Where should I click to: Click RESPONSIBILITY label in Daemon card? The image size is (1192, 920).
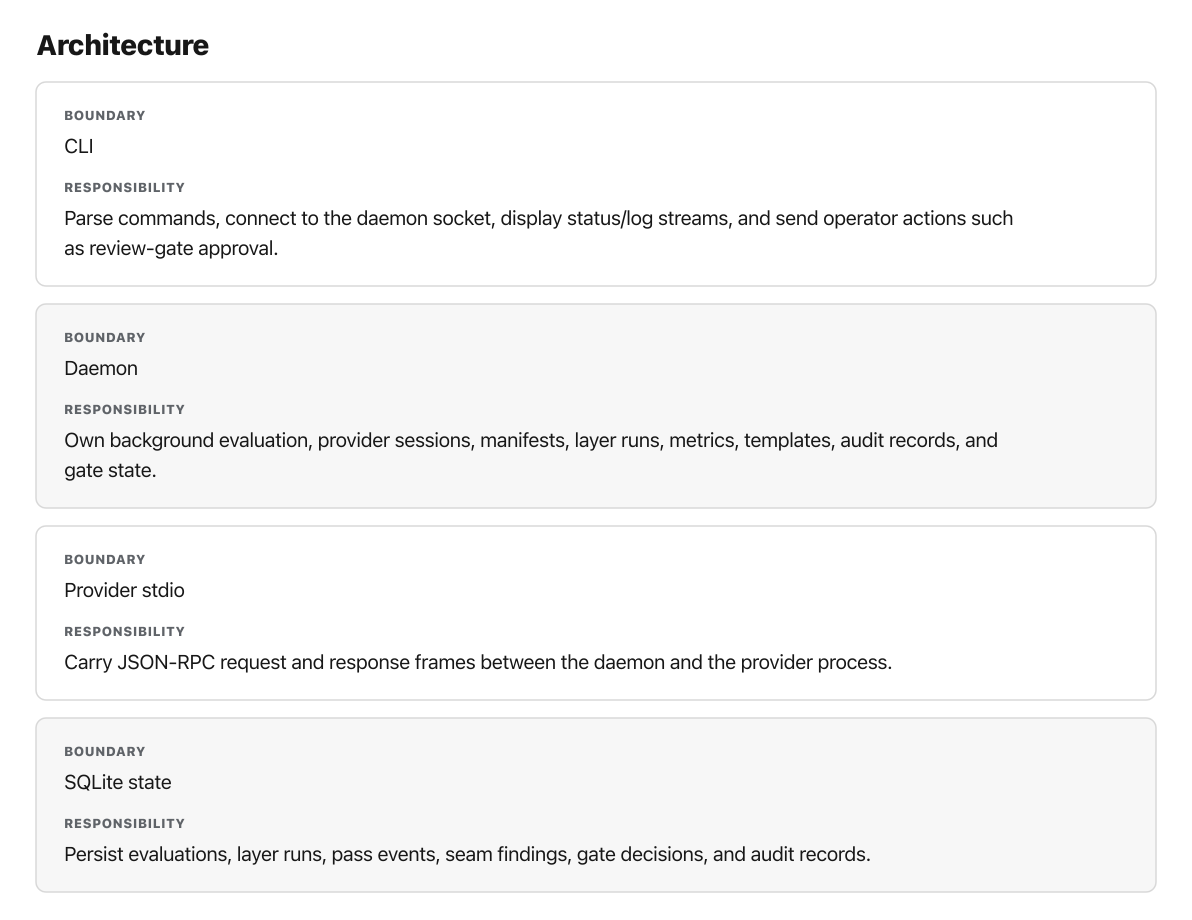pos(125,410)
